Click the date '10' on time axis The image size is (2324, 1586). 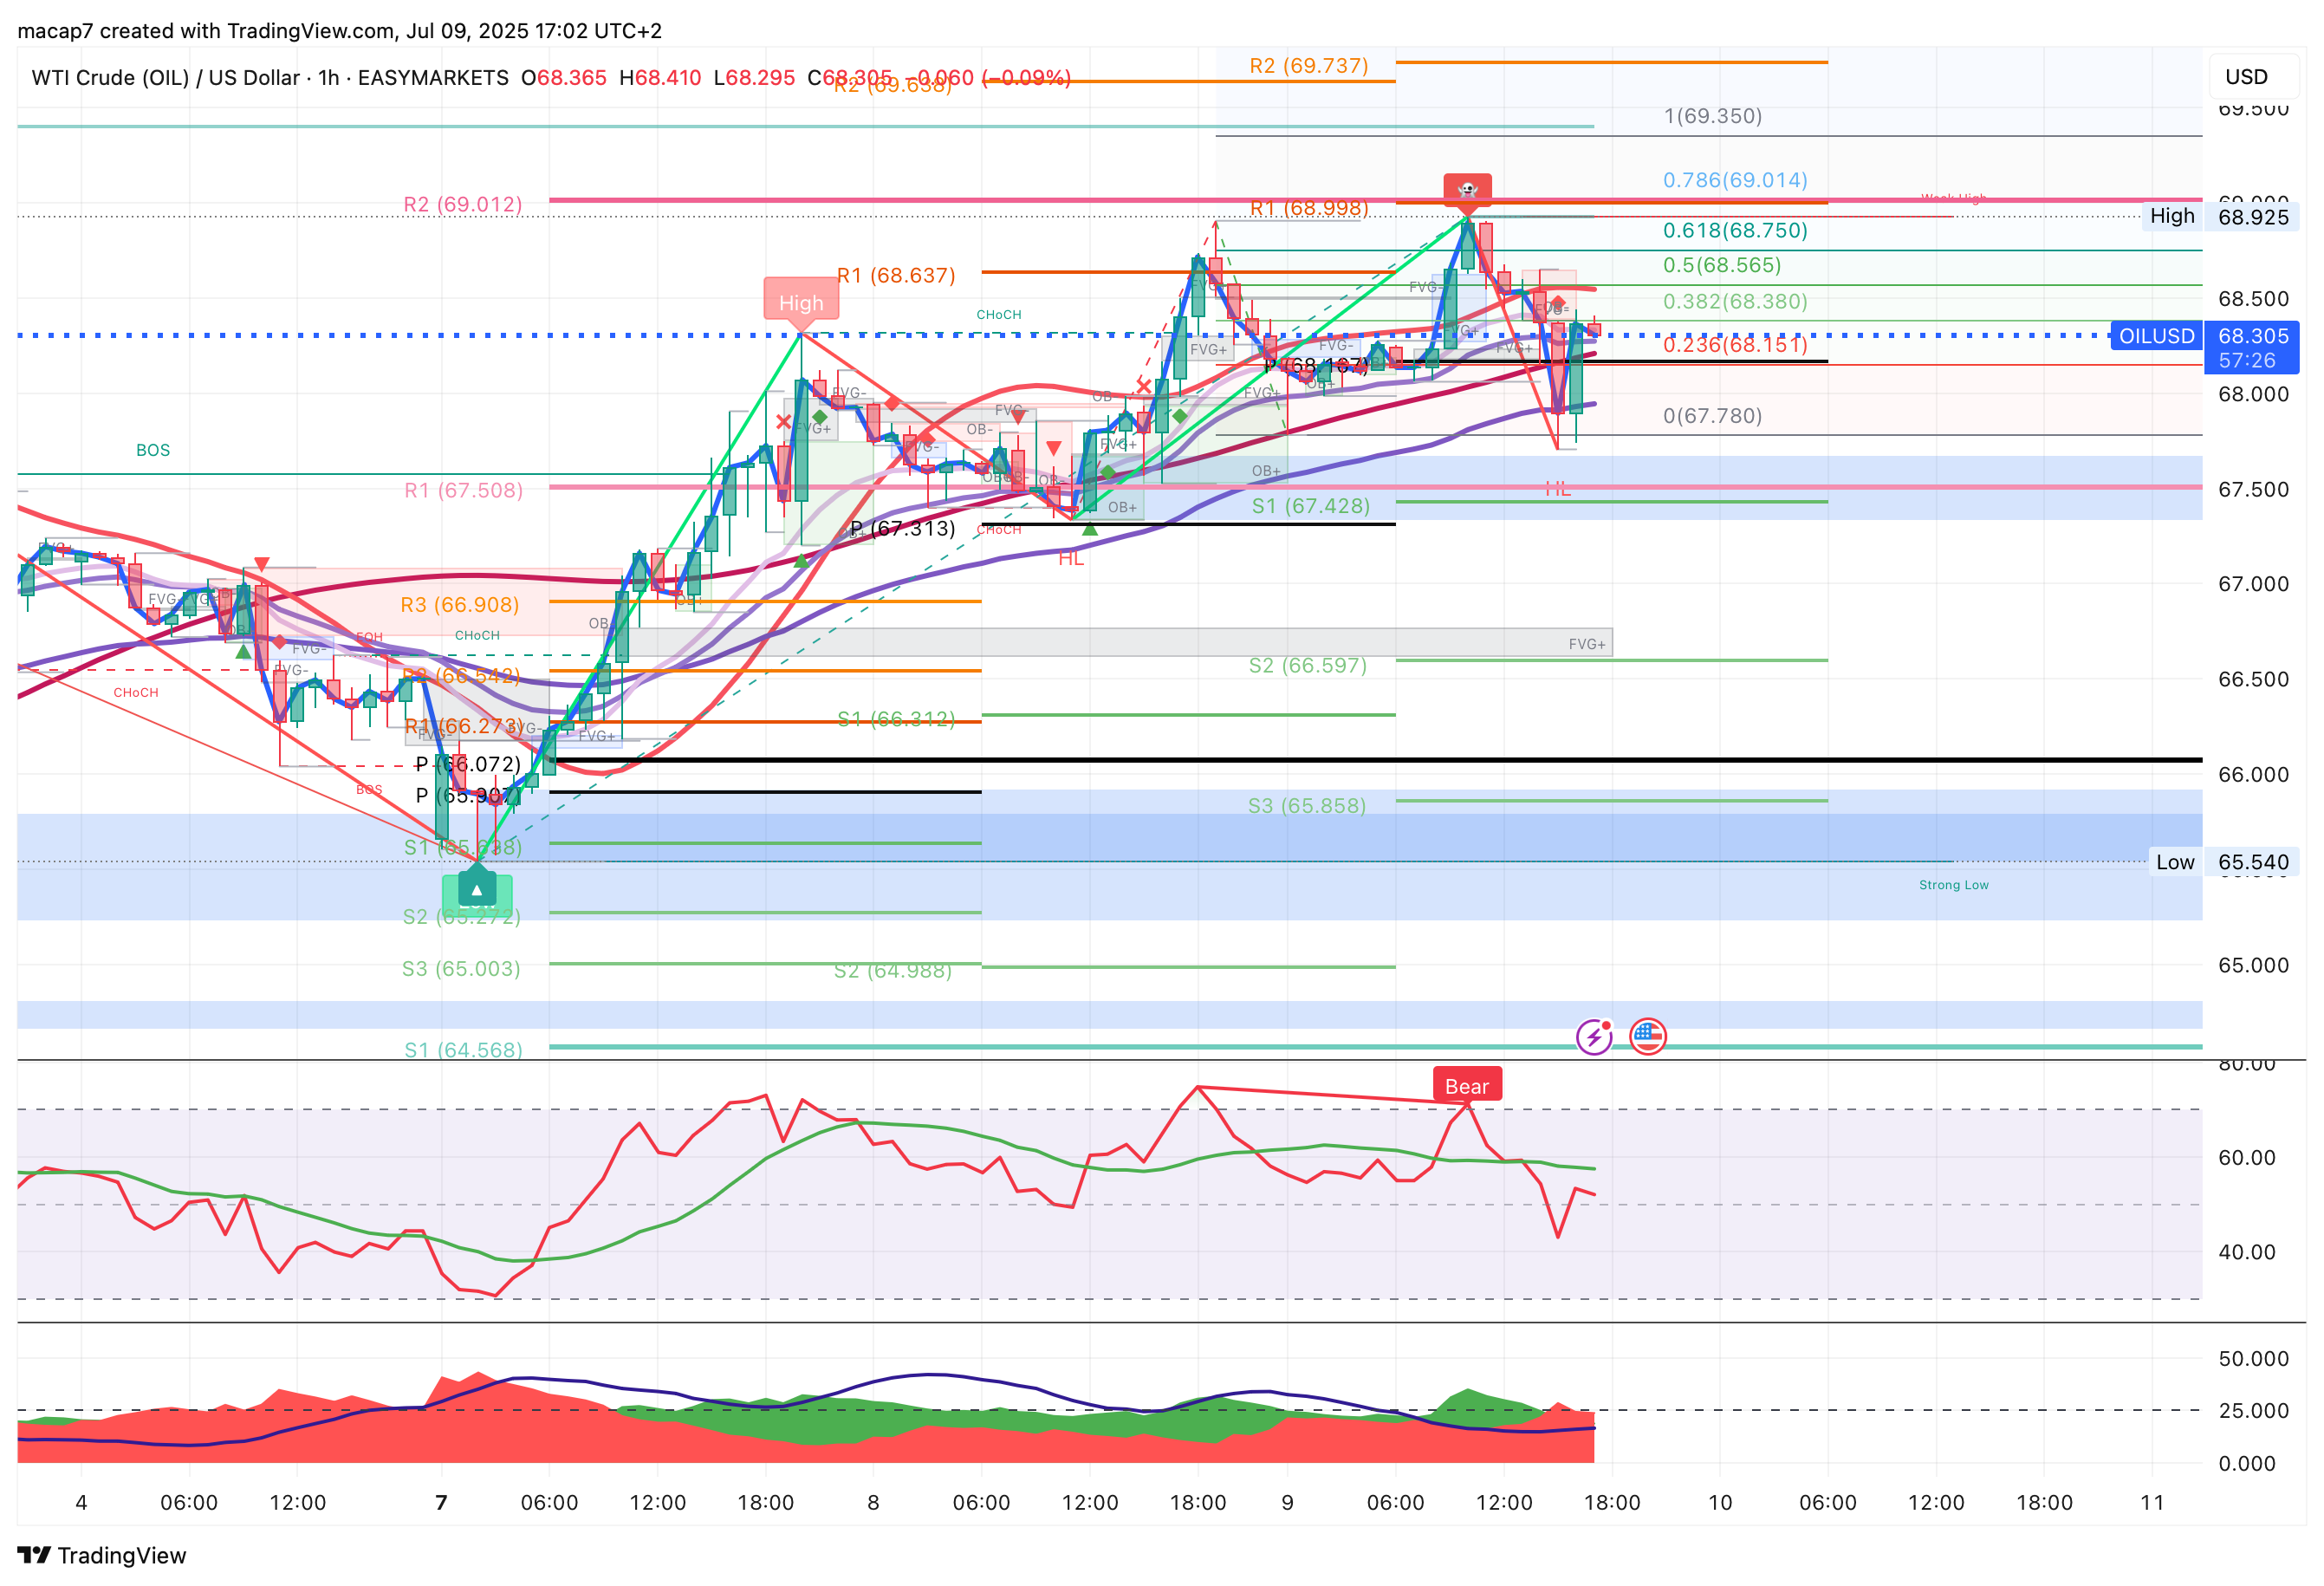[1720, 1502]
